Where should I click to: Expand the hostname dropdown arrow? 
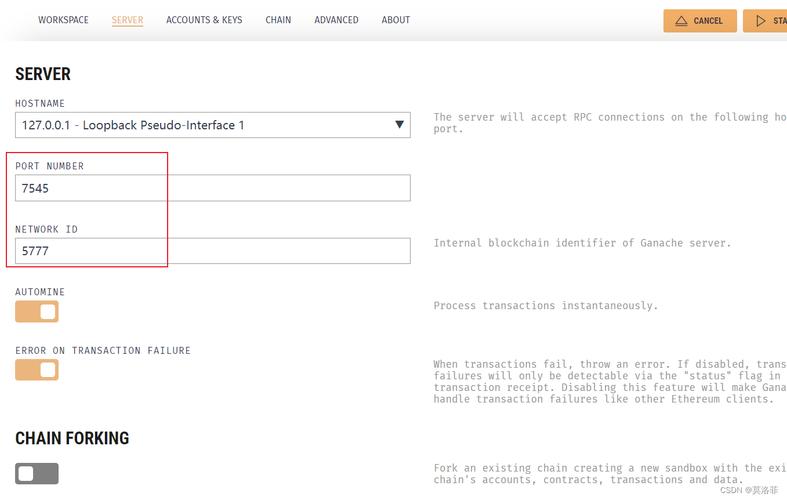tap(400, 124)
